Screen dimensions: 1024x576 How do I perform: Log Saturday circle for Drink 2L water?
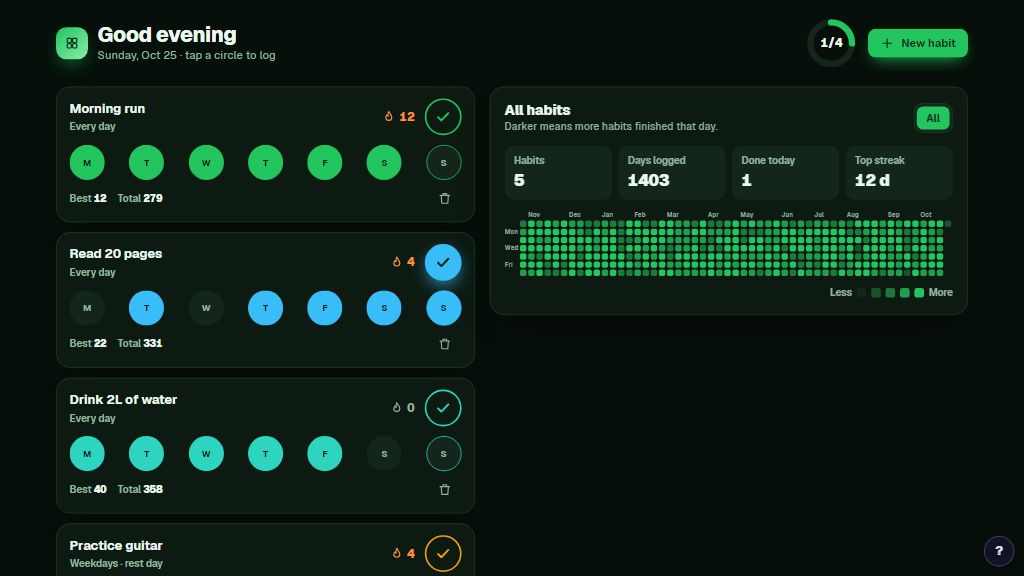384,454
